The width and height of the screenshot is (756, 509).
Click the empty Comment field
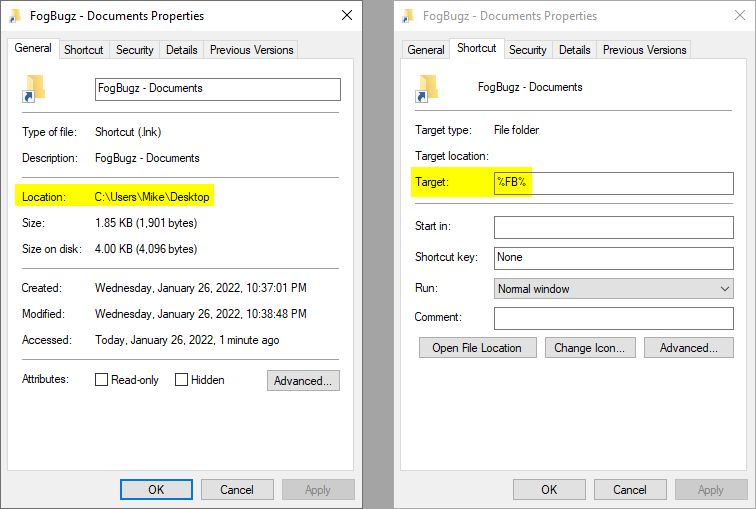pyautogui.click(x=614, y=318)
